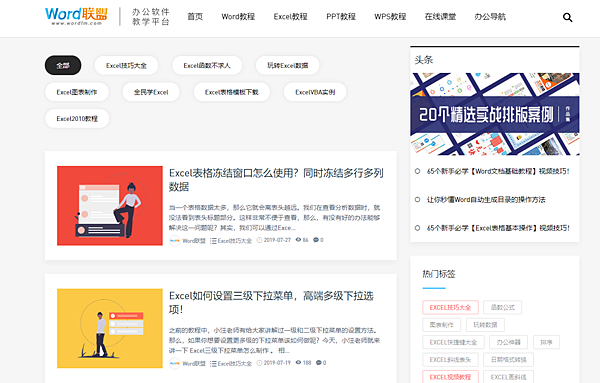Click author avatar on 三级下拉菜单 article

[x=174, y=363]
